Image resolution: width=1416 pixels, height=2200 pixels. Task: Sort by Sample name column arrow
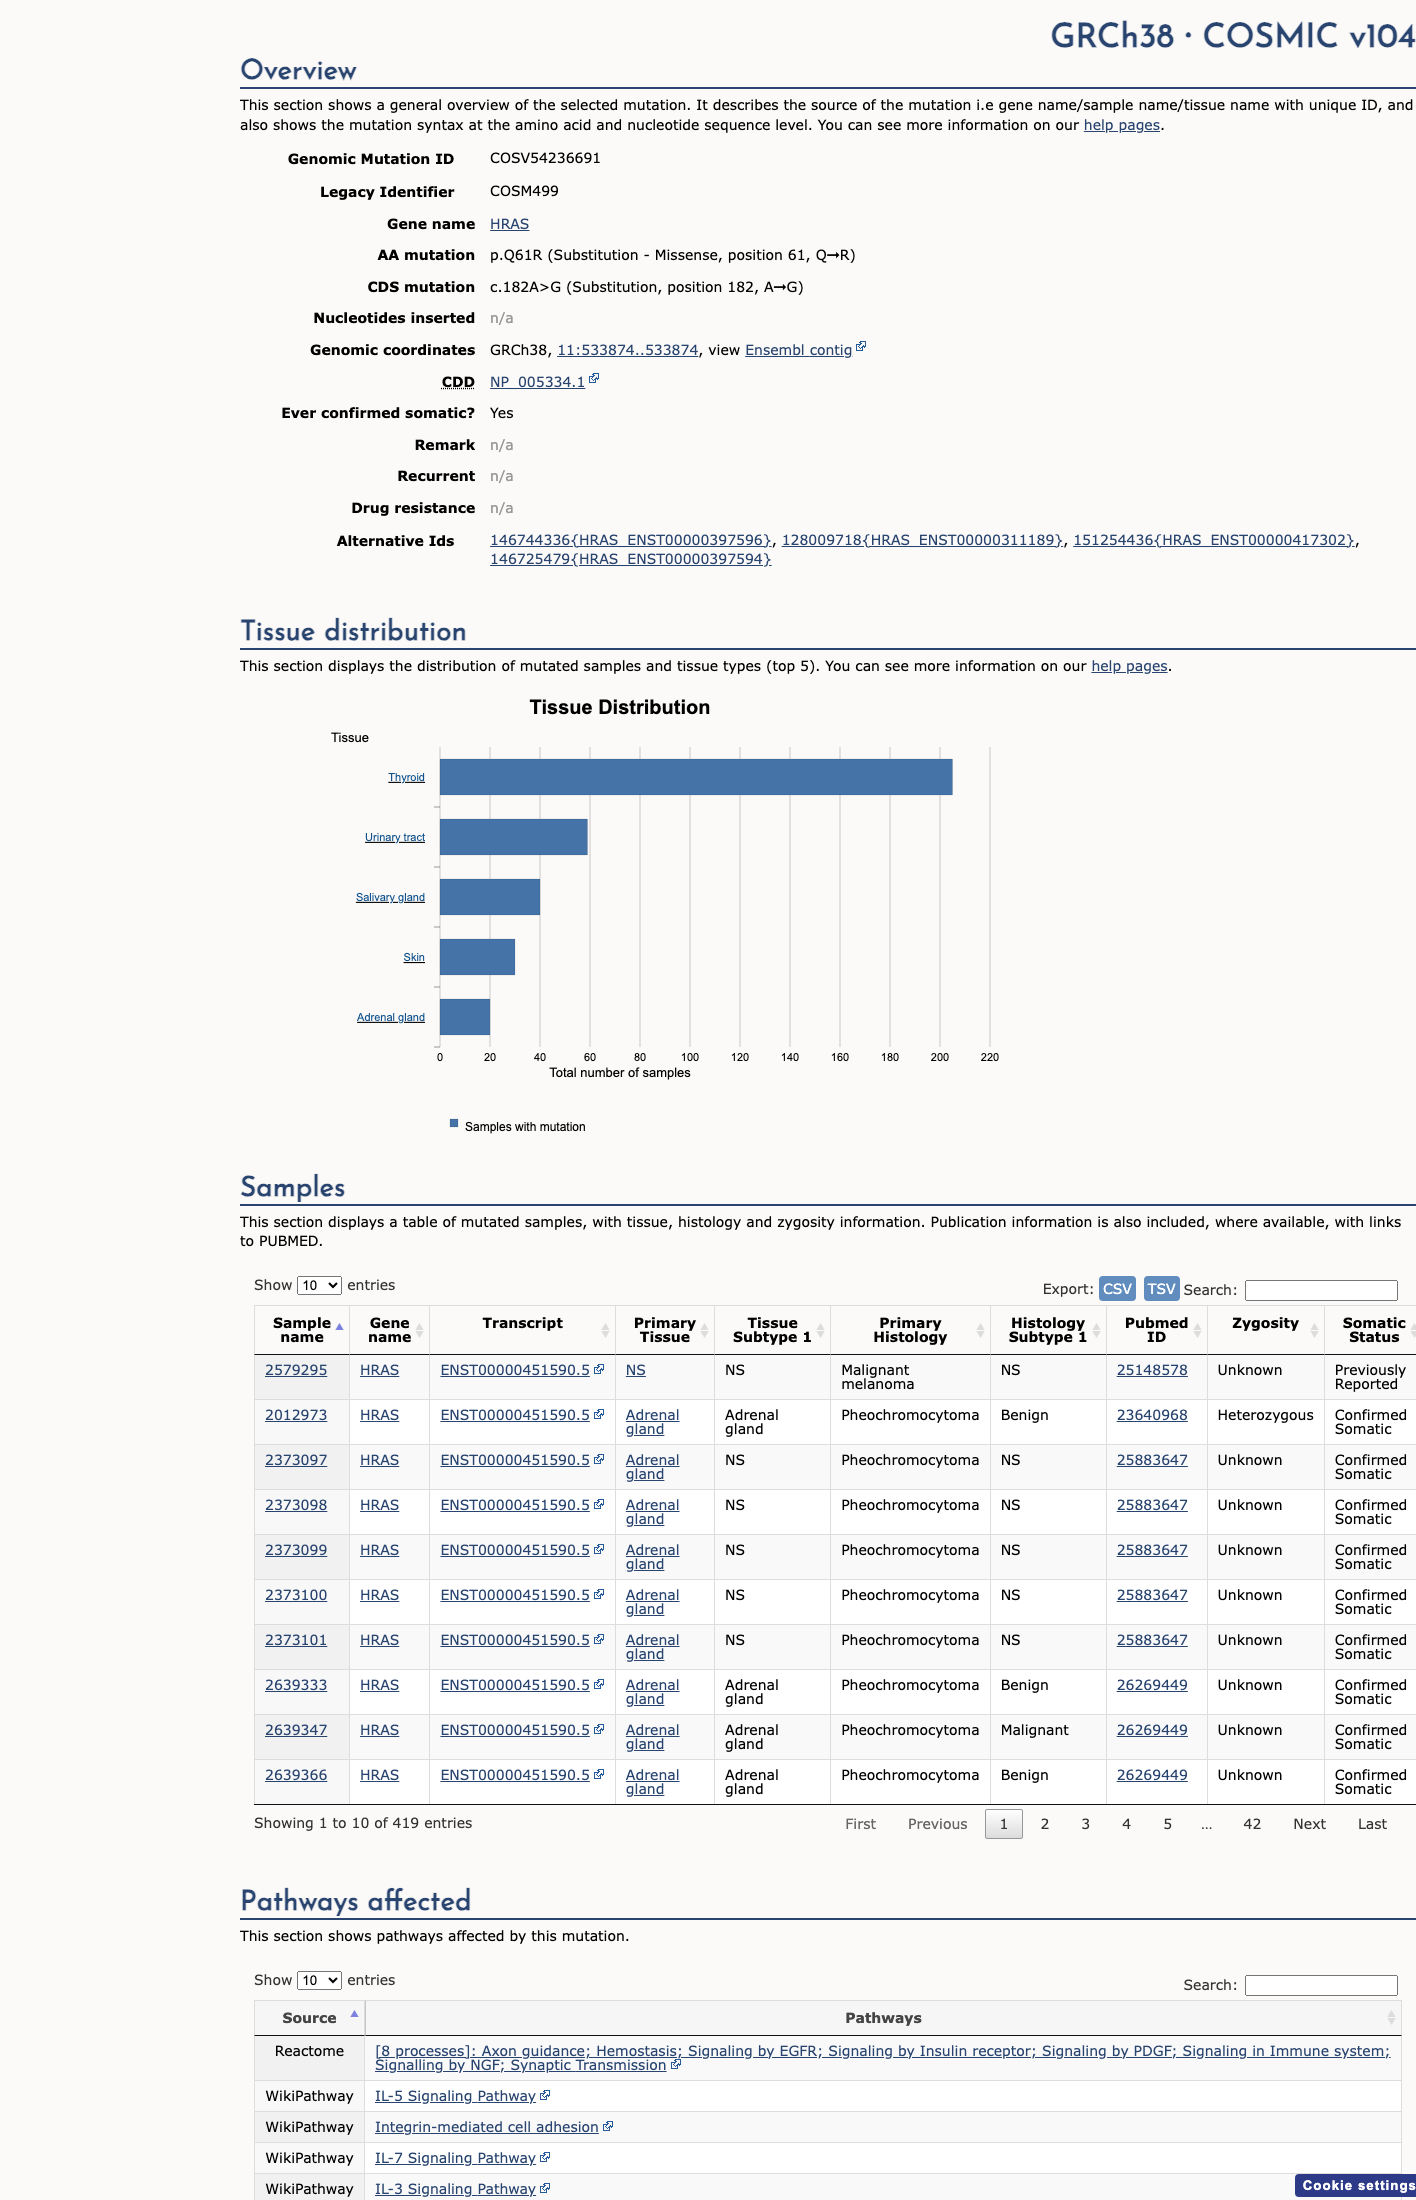(x=339, y=1327)
